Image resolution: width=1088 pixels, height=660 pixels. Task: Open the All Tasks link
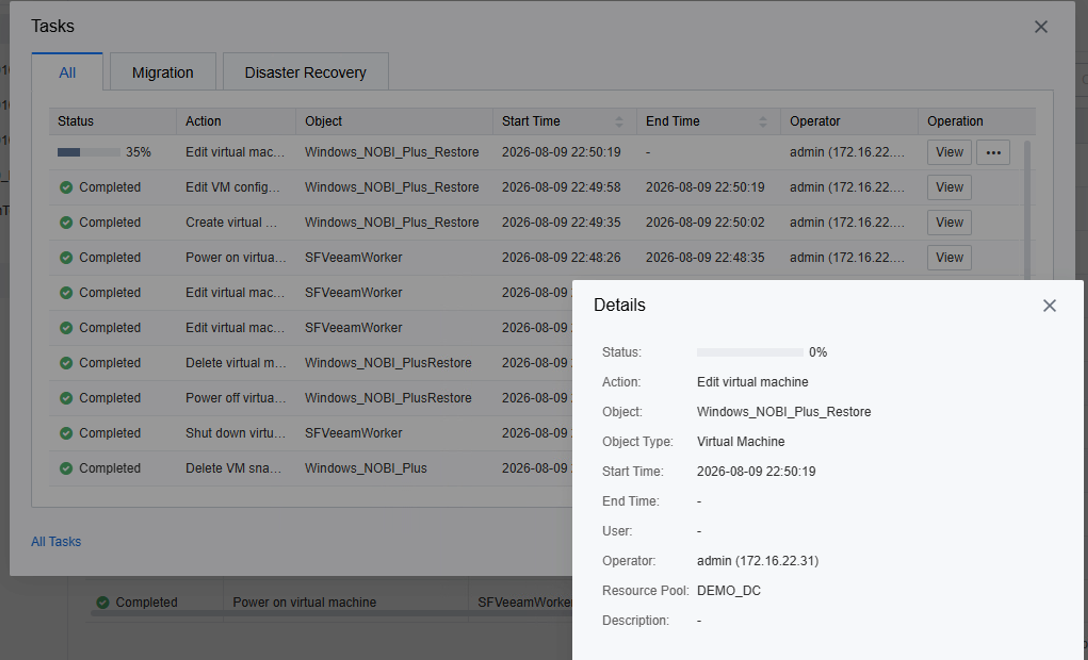click(x=56, y=541)
